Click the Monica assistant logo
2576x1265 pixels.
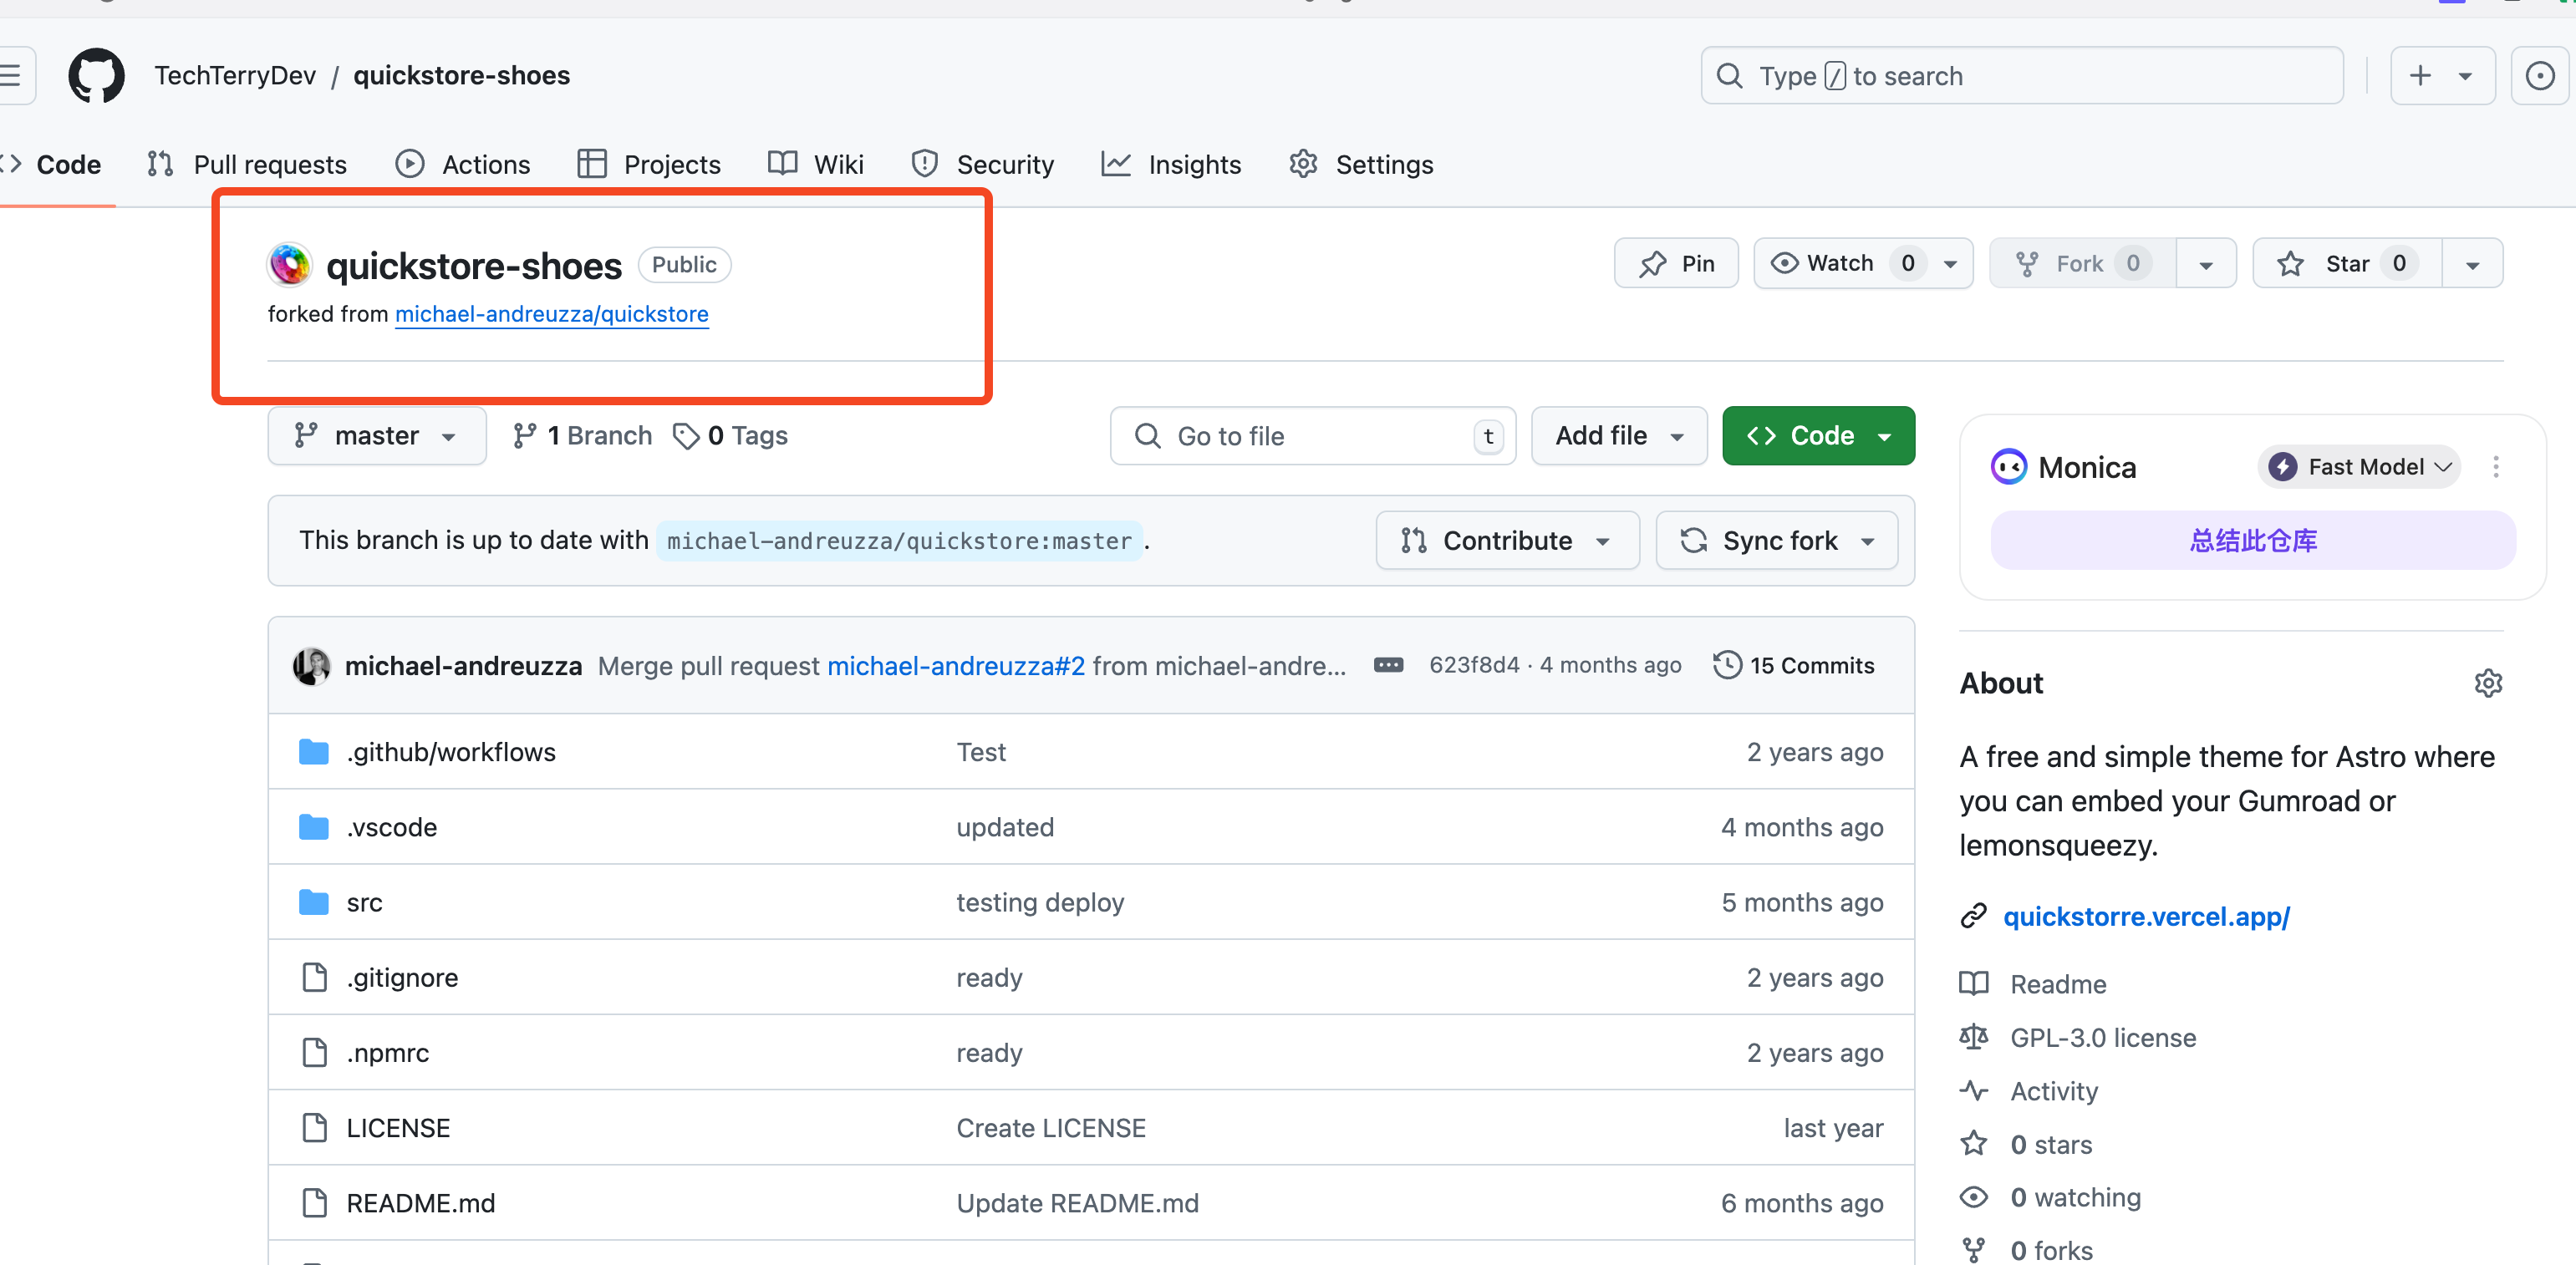pyautogui.click(x=2008, y=467)
